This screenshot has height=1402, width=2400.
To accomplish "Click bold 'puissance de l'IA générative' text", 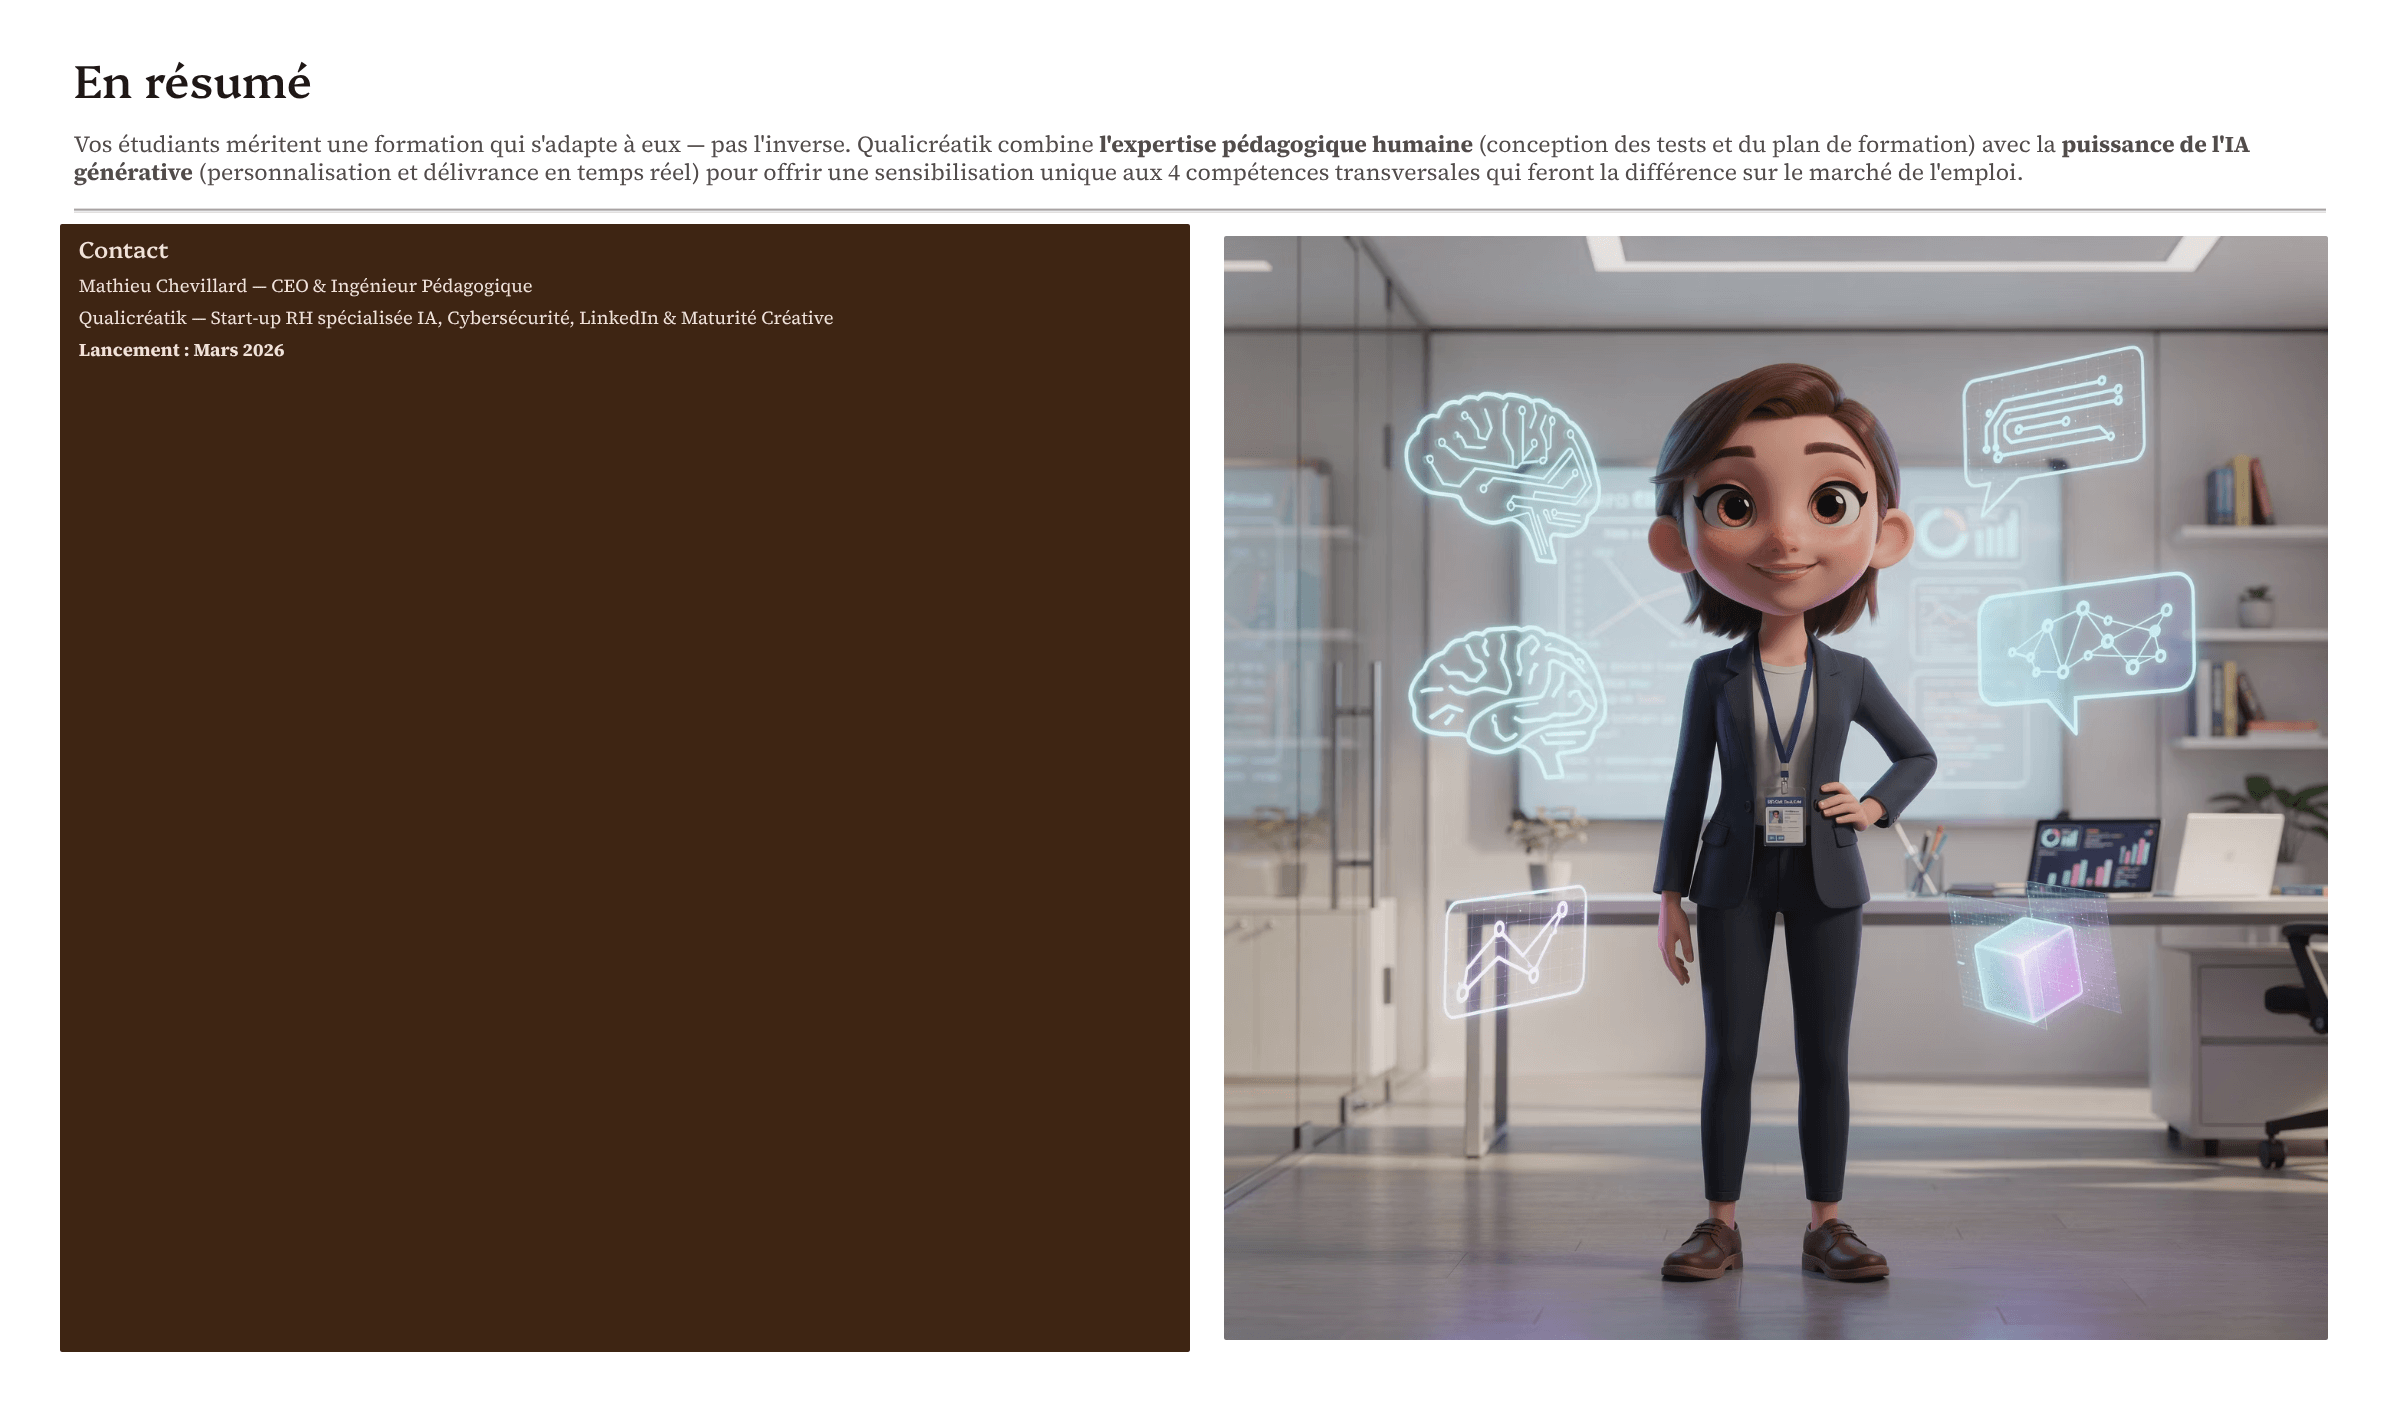I will (x=2155, y=144).
